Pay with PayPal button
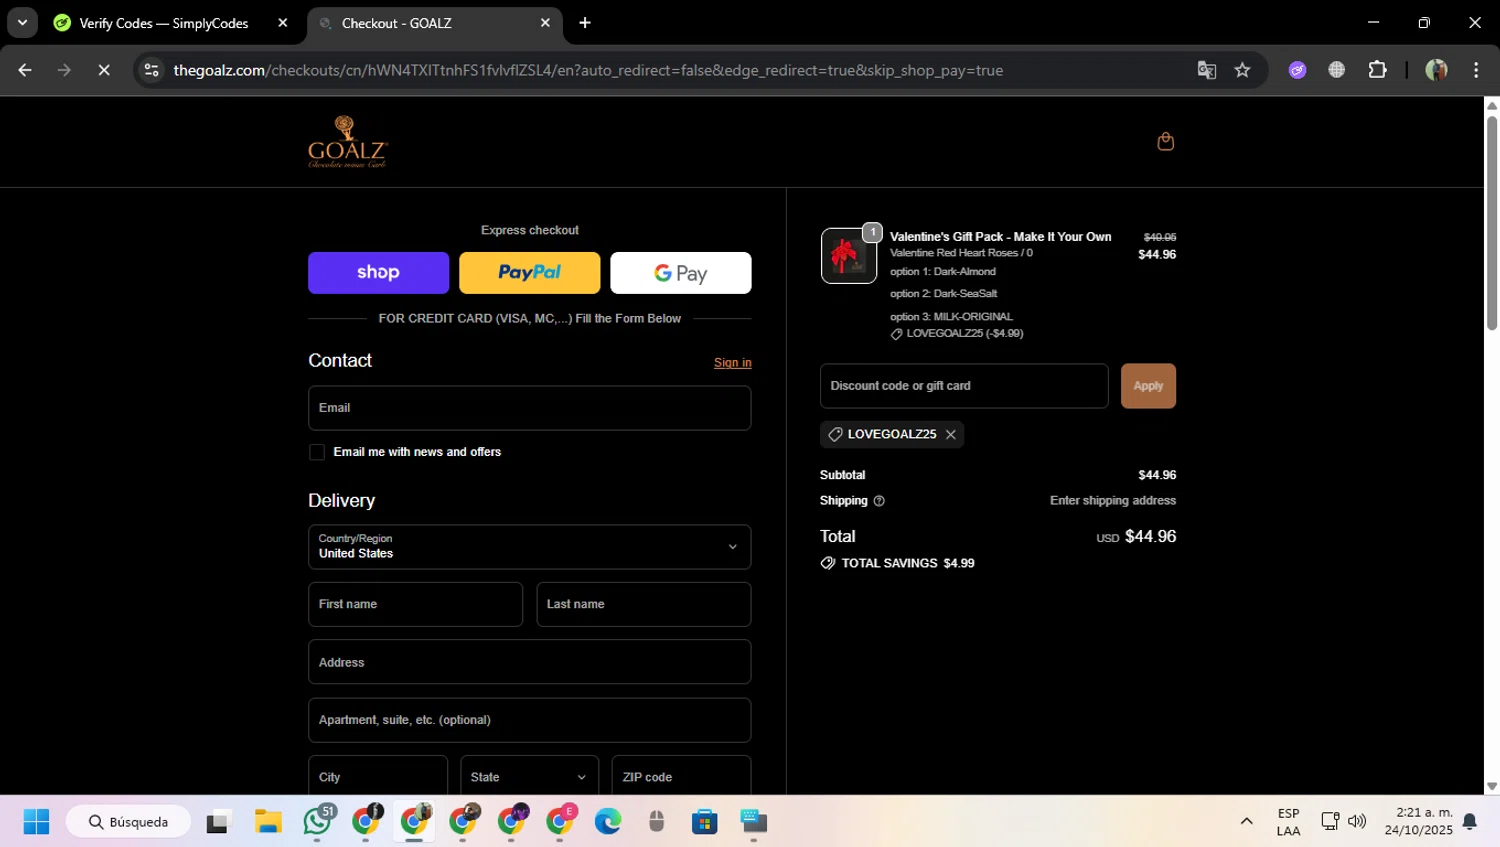The width and height of the screenshot is (1500, 847). pyautogui.click(x=529, y=273)
